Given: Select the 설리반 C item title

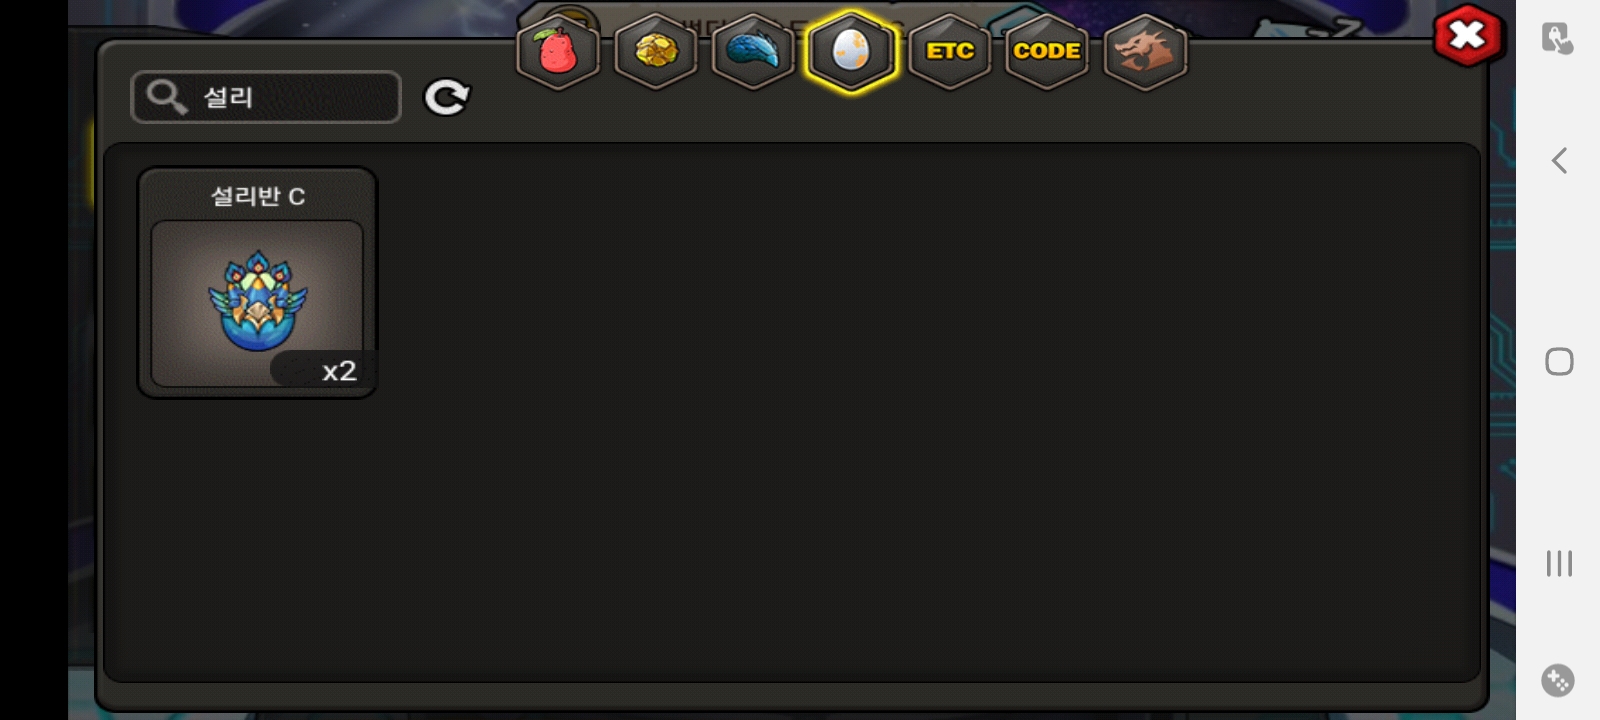Looking at the screenshot, I should coord(258,196).
